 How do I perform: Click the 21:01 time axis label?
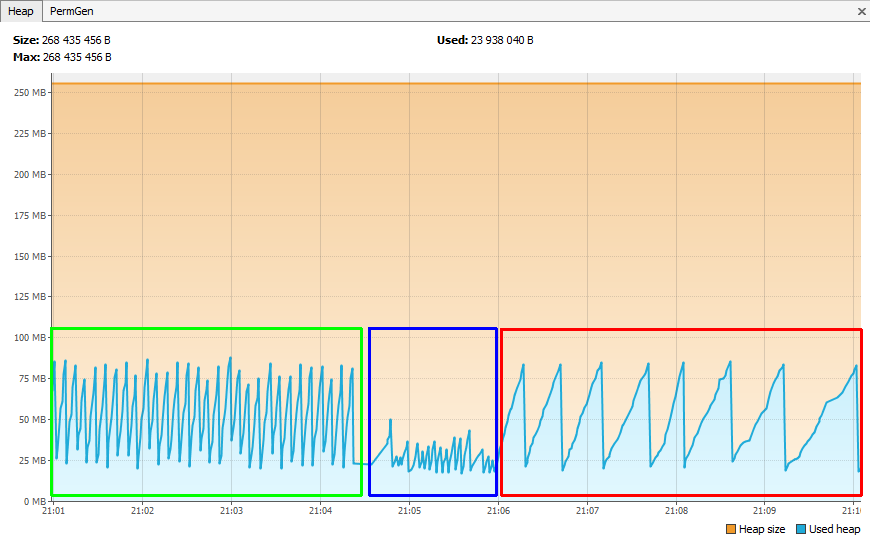(x=53, y=511)
